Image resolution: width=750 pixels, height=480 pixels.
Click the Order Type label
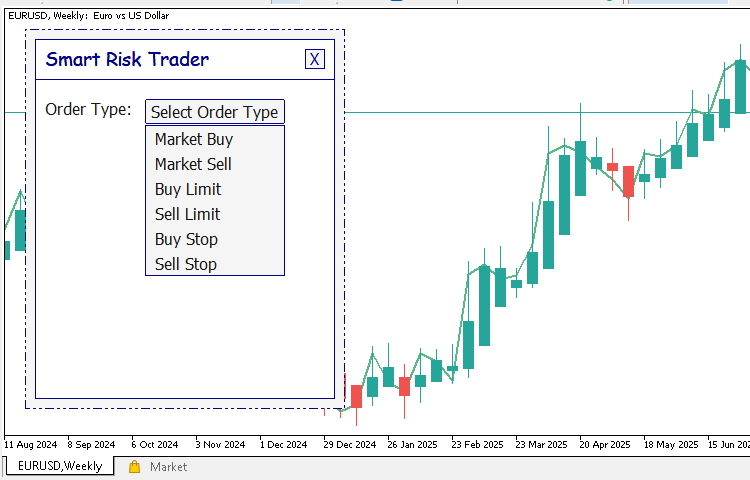(x=88, y=109)
